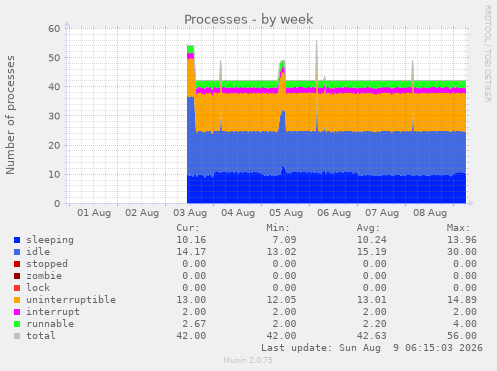Click runnable average value 2.20

[375, 324]
